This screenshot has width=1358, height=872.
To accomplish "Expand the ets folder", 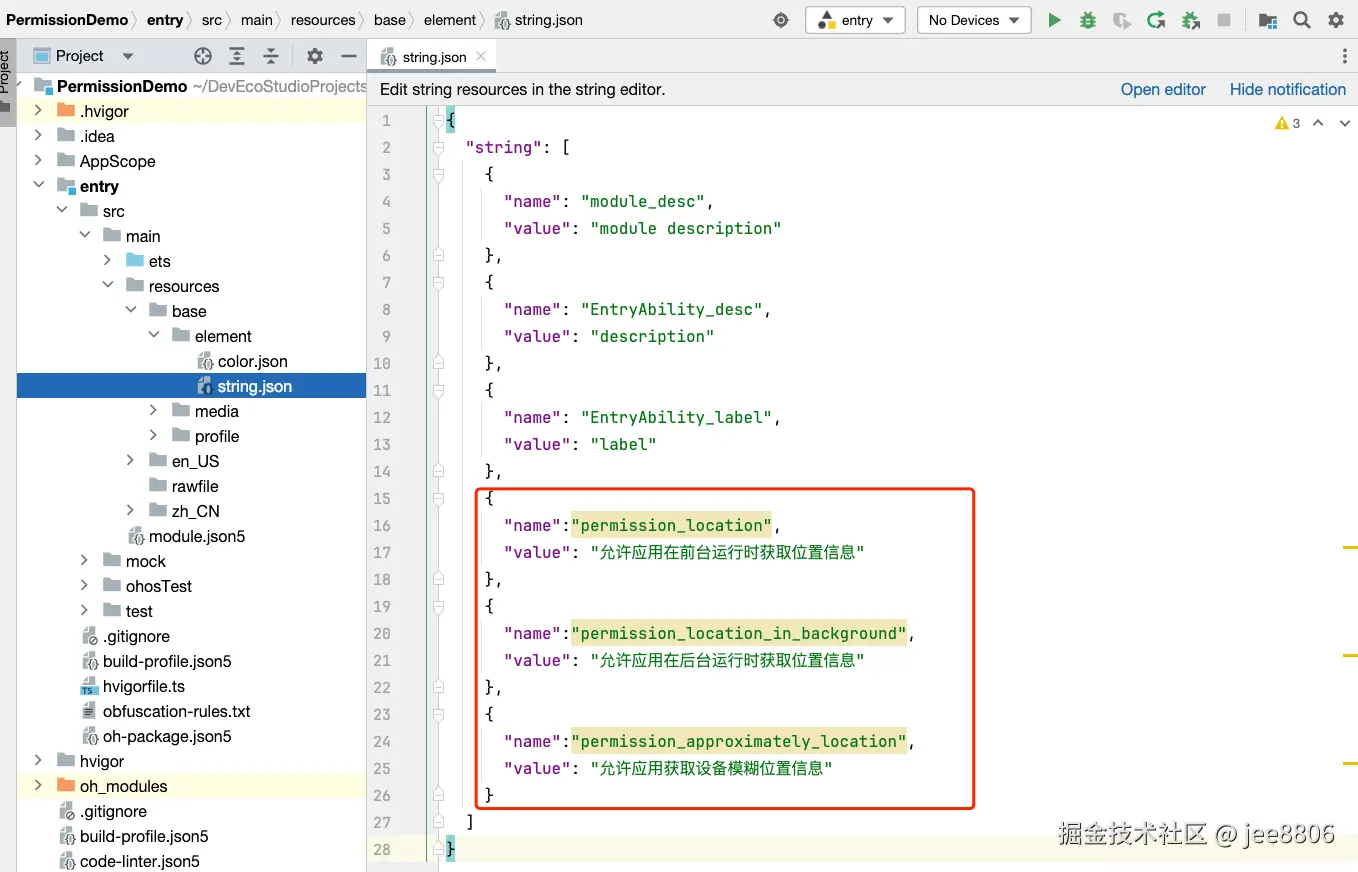I will [107, 261].
